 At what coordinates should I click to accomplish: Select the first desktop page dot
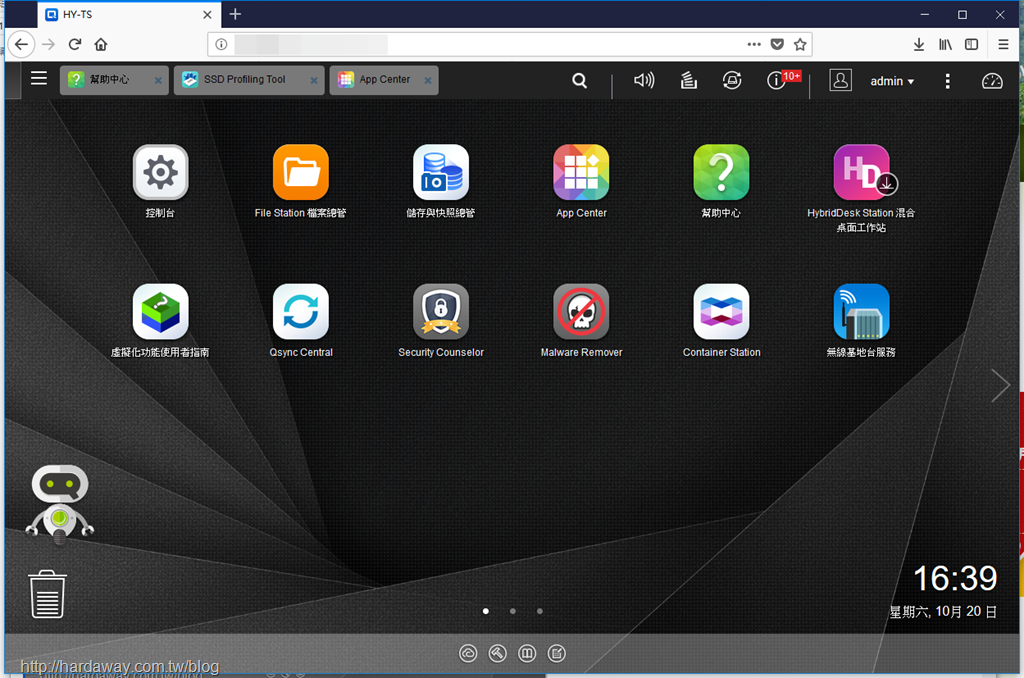point(486,611)
